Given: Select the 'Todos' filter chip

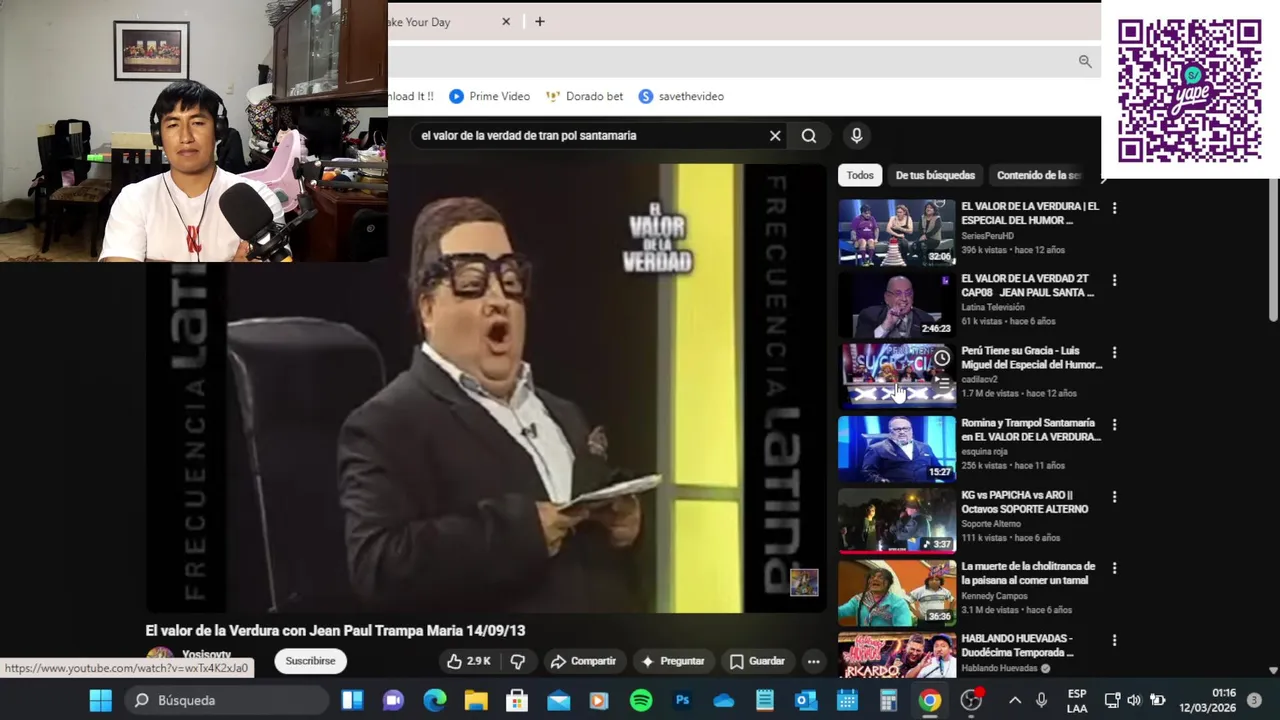Looking at the screenshot, I should [x=860, y=175].
